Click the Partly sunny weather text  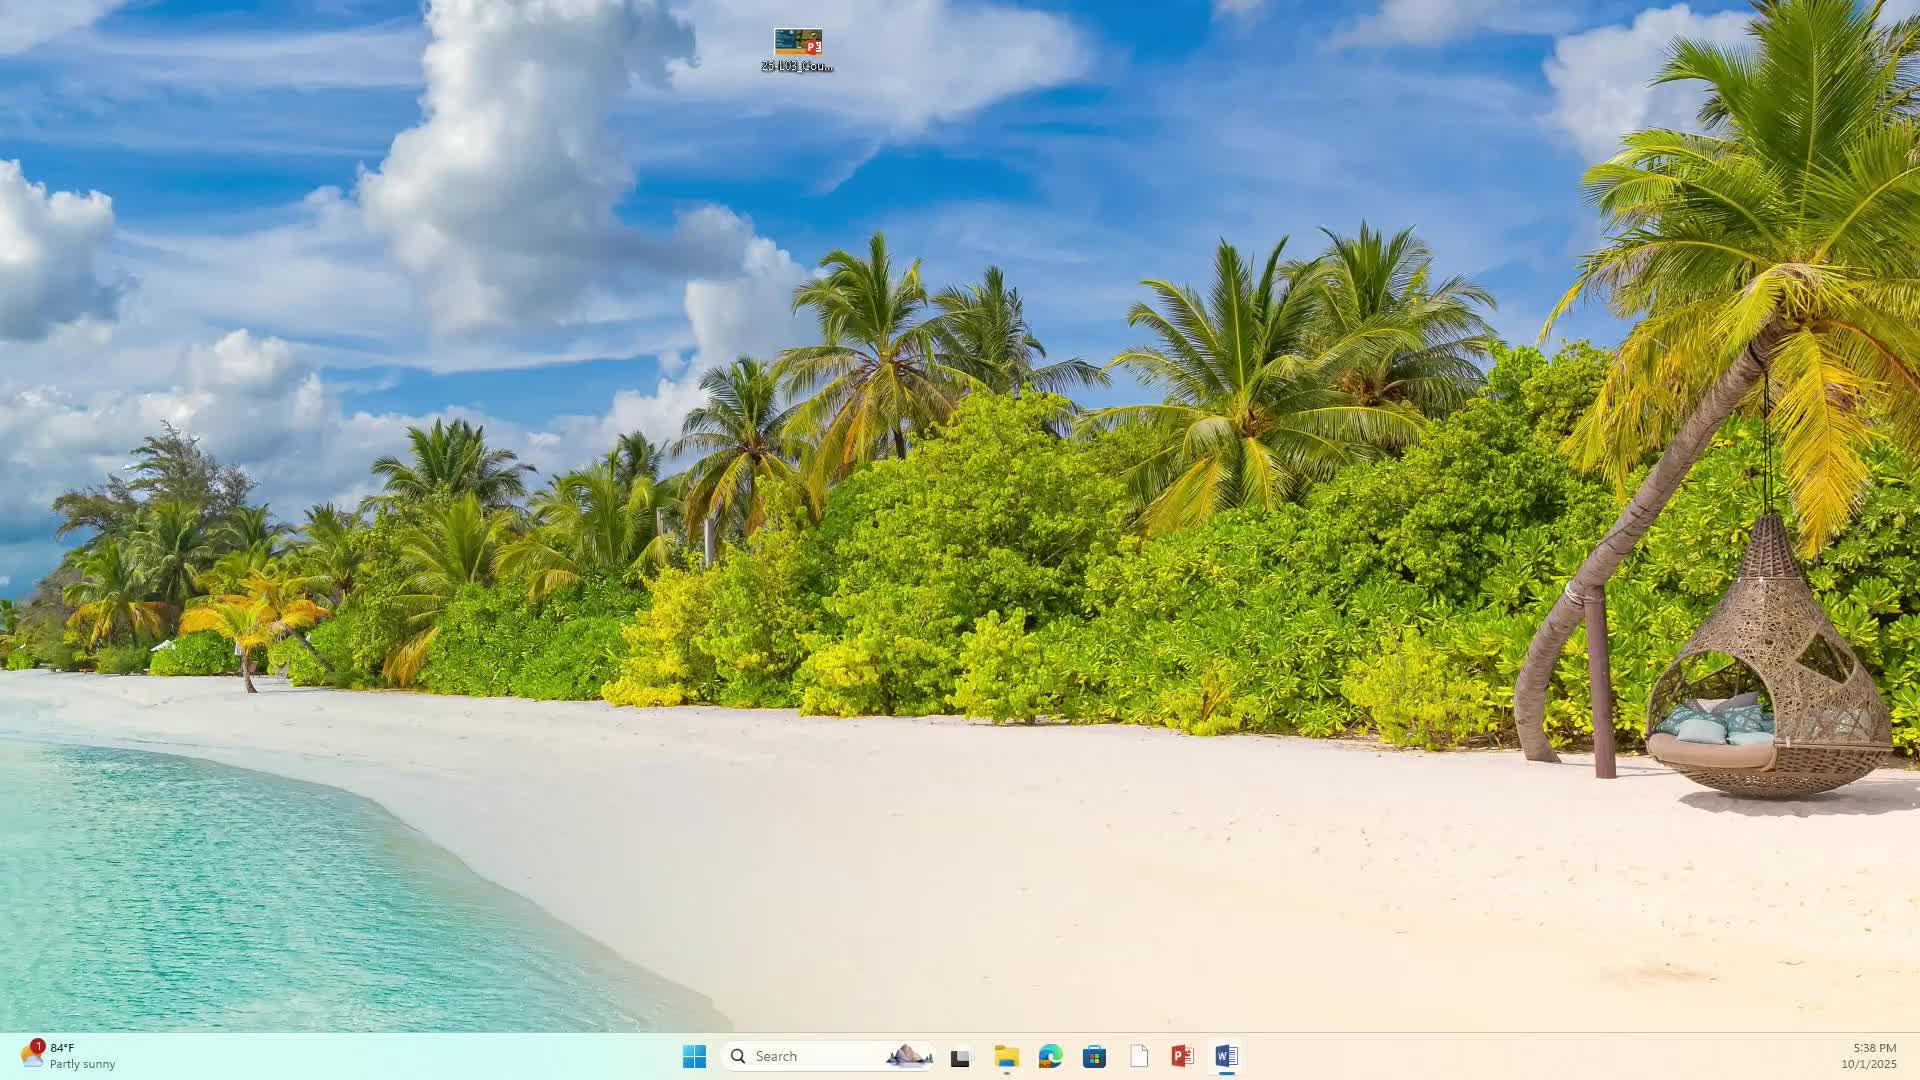(x=82, y=1064)
